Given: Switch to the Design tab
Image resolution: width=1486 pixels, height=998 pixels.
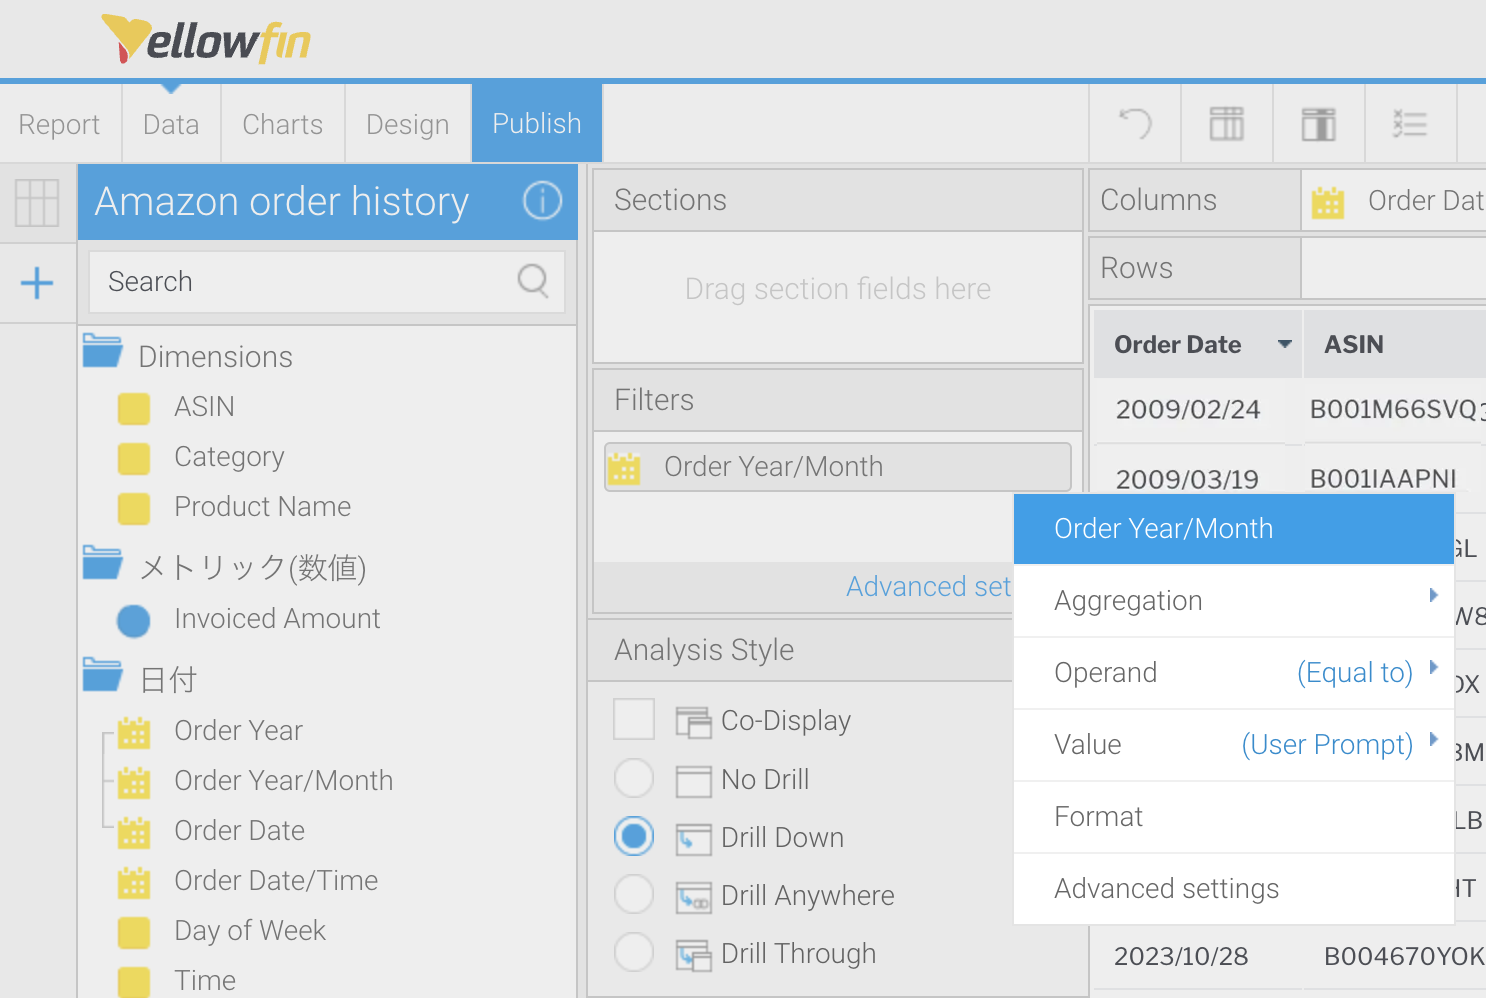Looking at the screenshot, I should point(408,124).
